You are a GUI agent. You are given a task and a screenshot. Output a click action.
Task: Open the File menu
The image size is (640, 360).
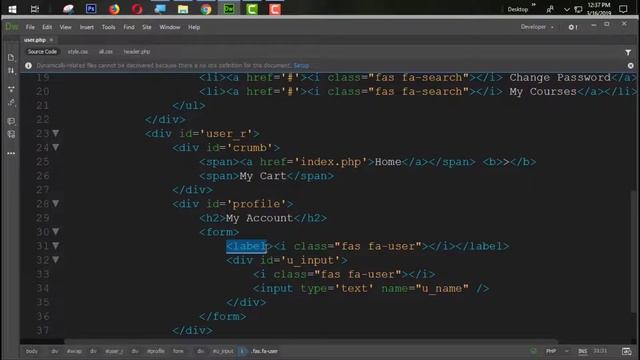pyautogui.click(x=30, y=27)
